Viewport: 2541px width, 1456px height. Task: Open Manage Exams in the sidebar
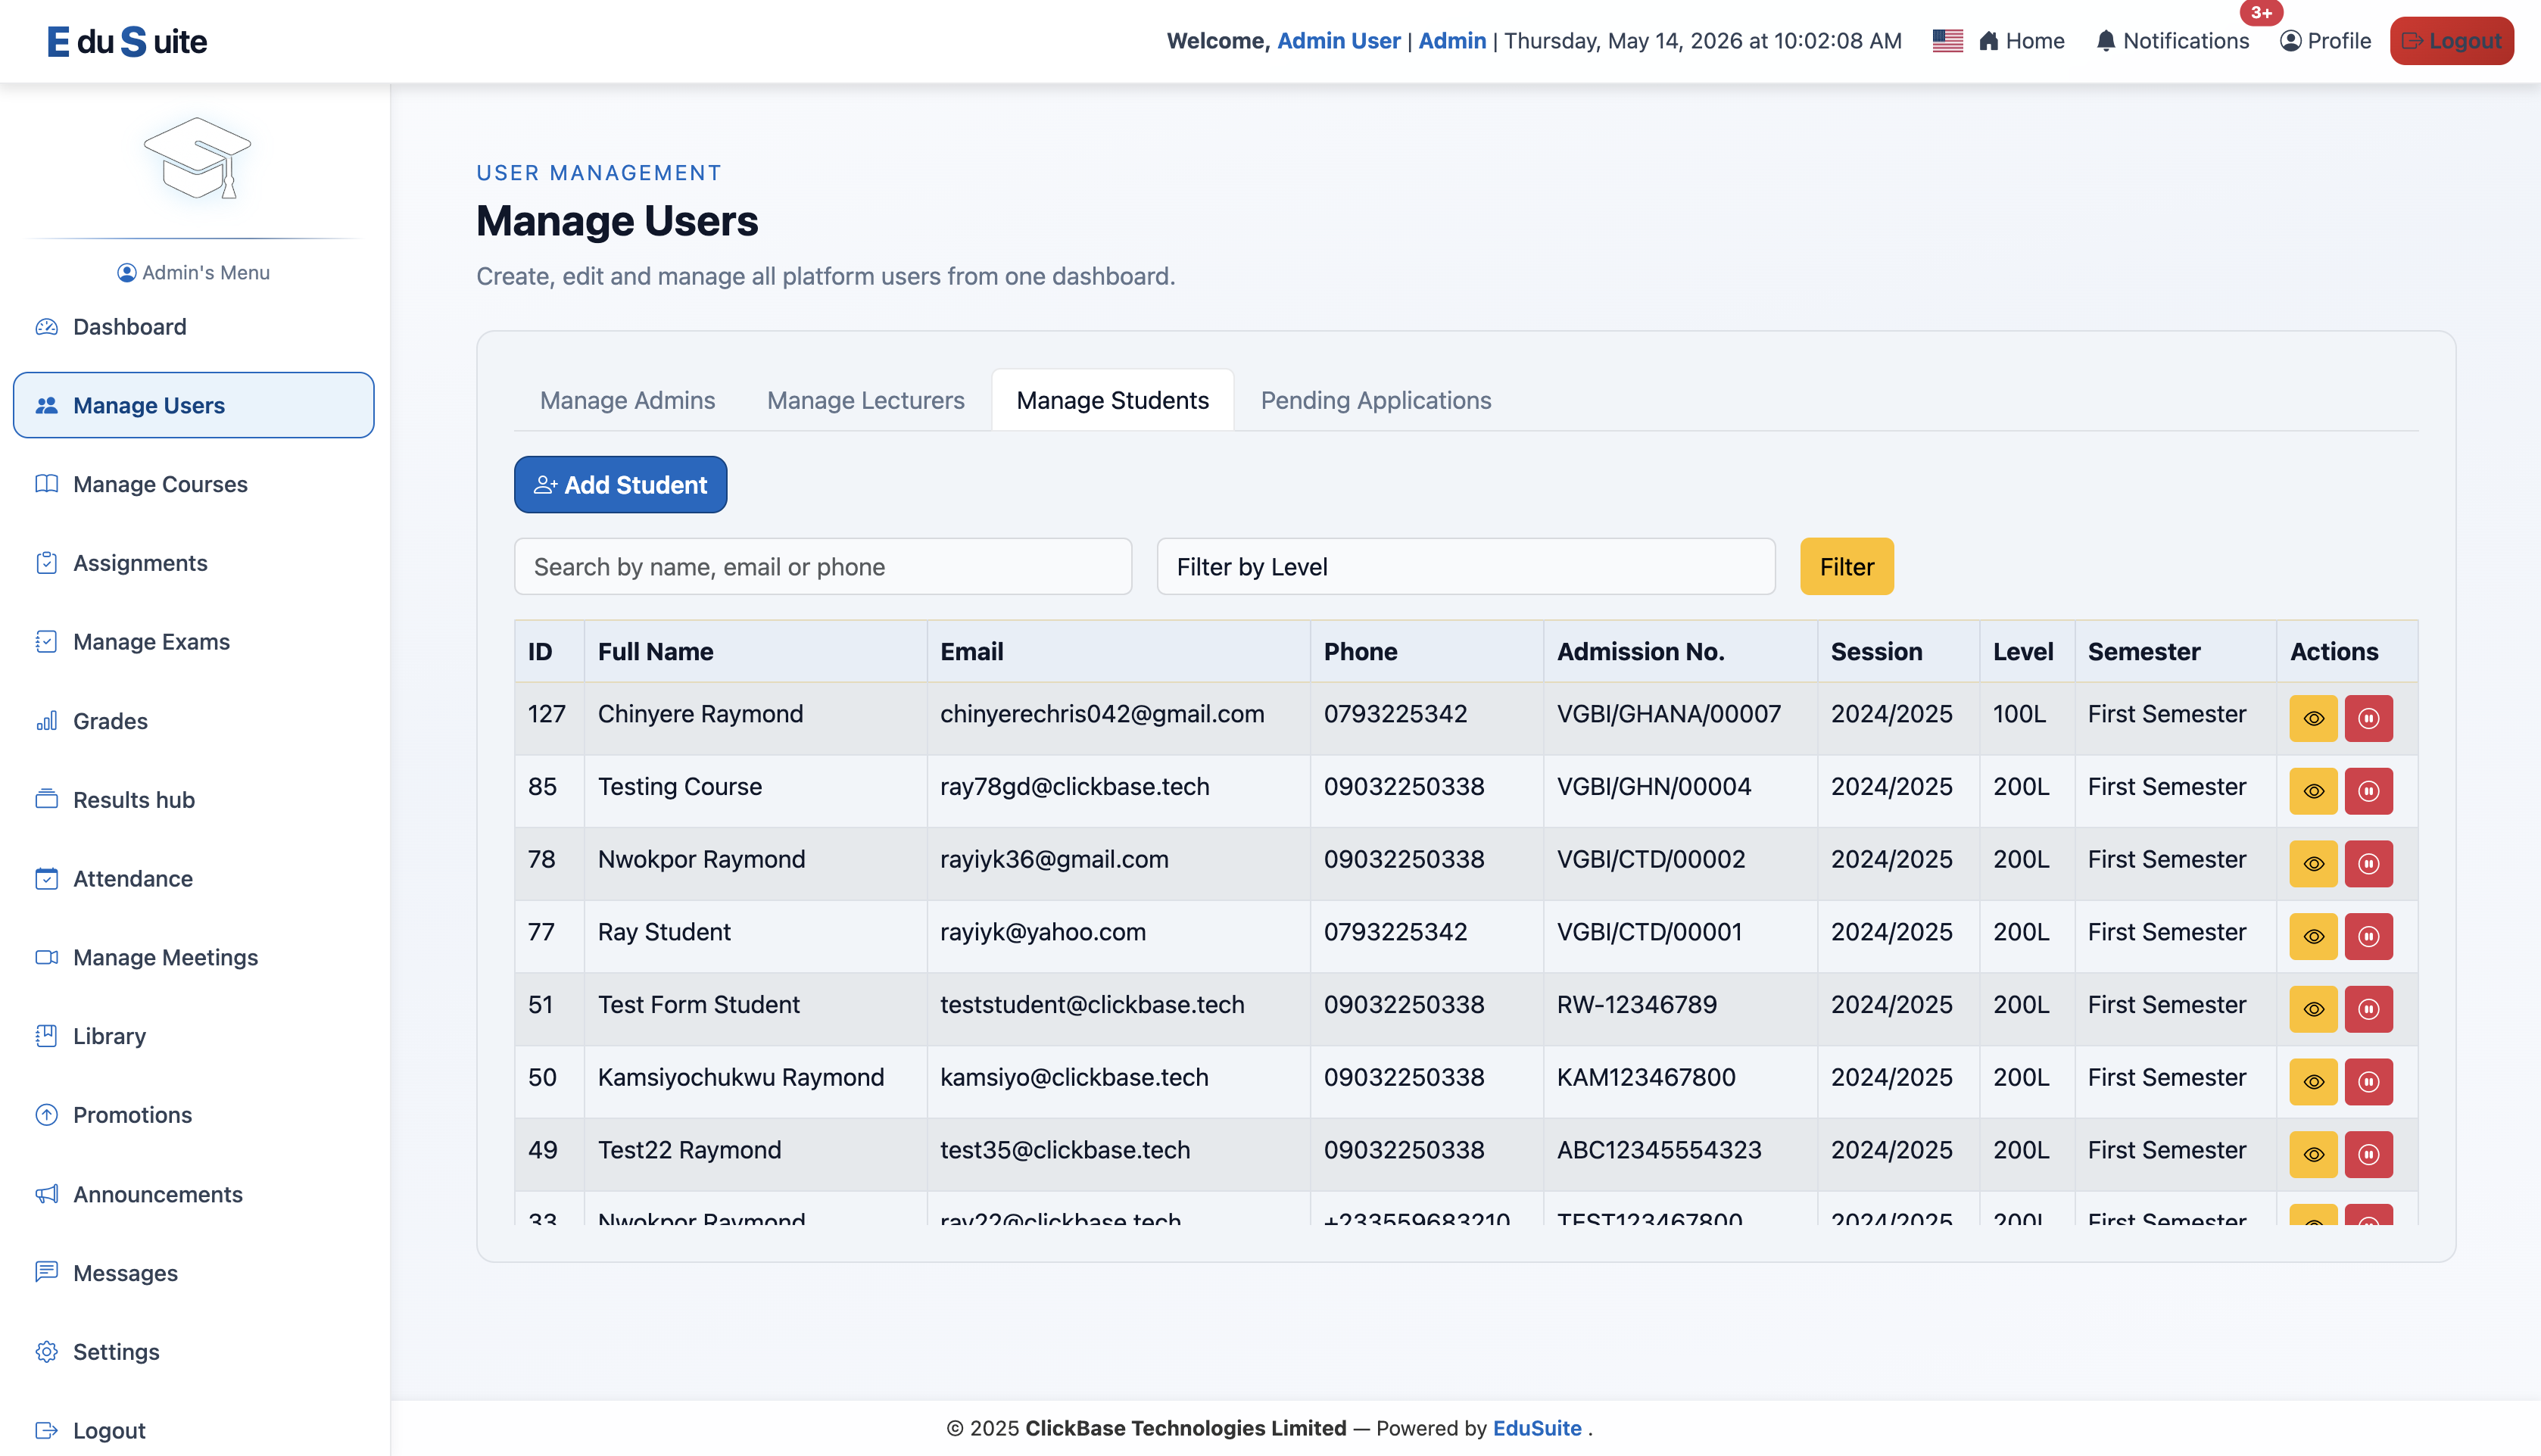pyautogui.click(x=193, y=642)
